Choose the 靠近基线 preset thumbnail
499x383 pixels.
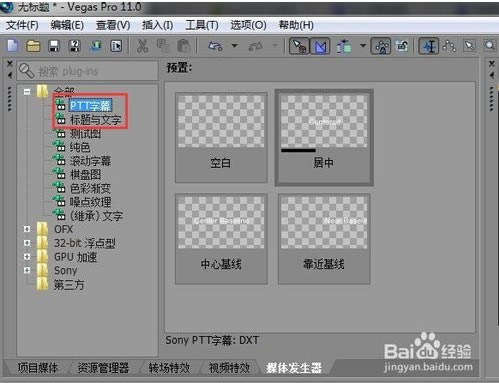point(324,239)
